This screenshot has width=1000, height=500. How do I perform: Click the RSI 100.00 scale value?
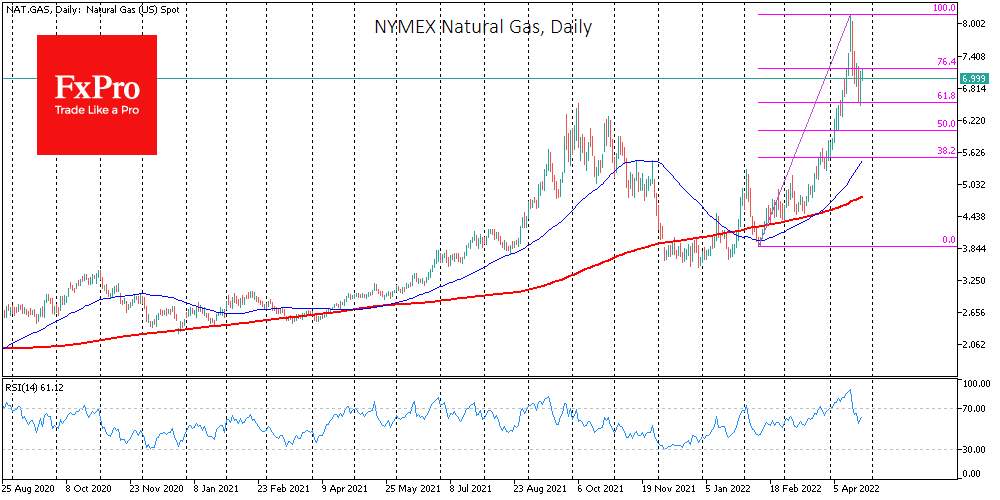click(976, 384)
